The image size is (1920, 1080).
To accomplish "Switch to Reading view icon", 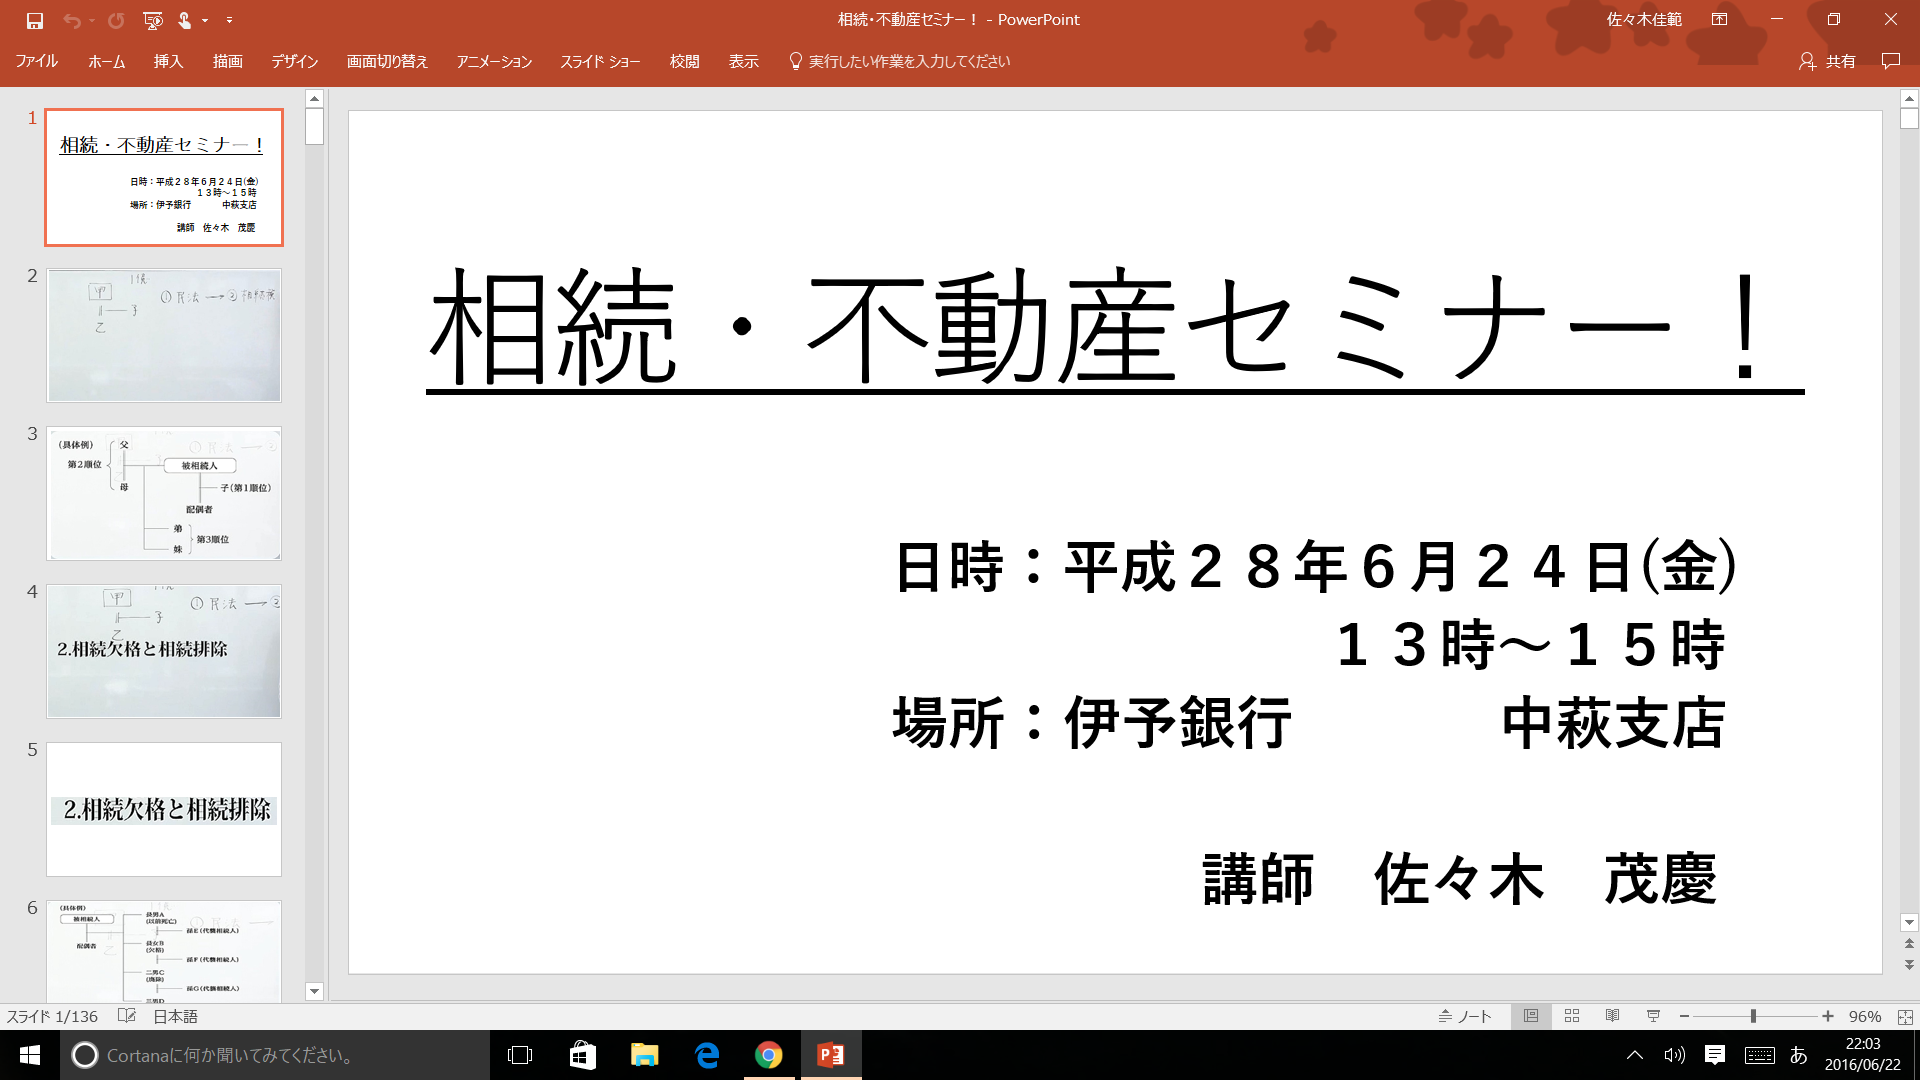I will [x=1612, y=1016].
